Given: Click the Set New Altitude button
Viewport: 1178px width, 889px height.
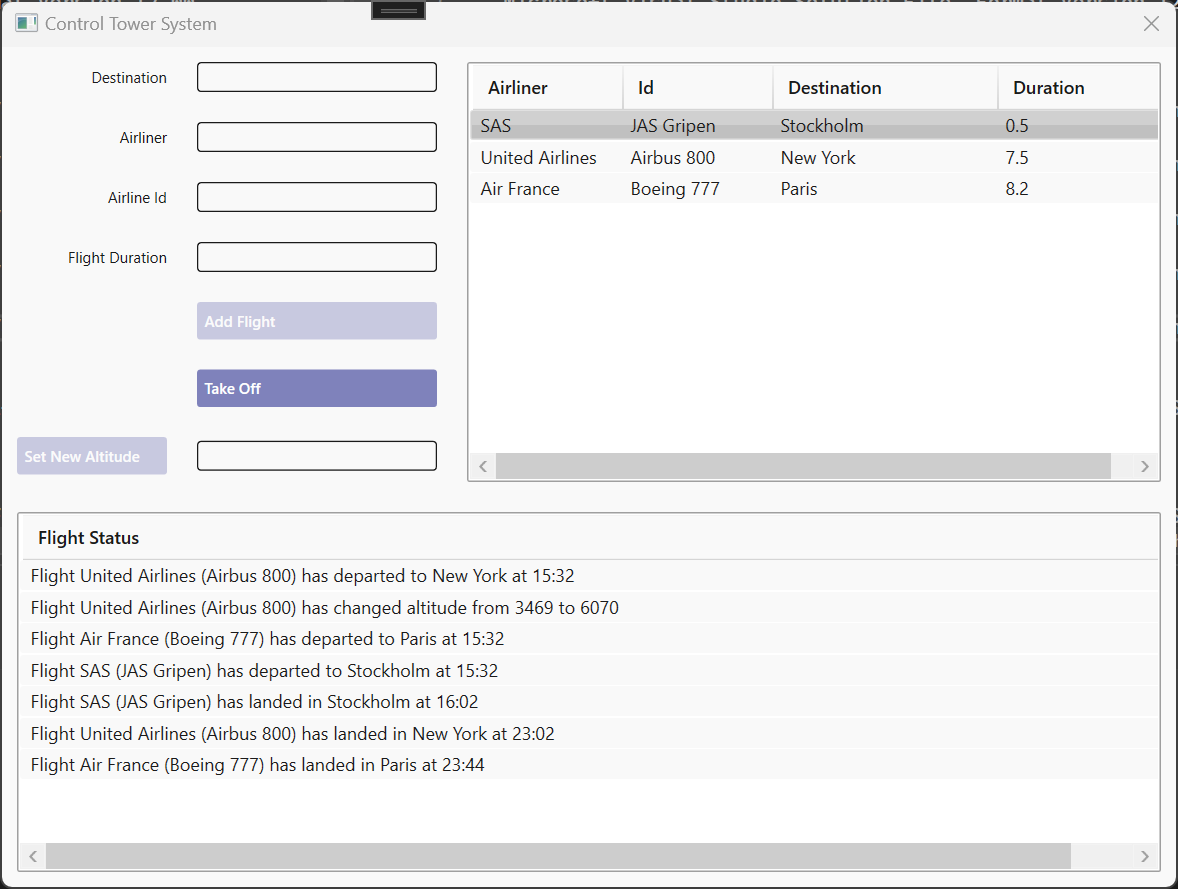Looking at the screenshot, I should 92,456.
